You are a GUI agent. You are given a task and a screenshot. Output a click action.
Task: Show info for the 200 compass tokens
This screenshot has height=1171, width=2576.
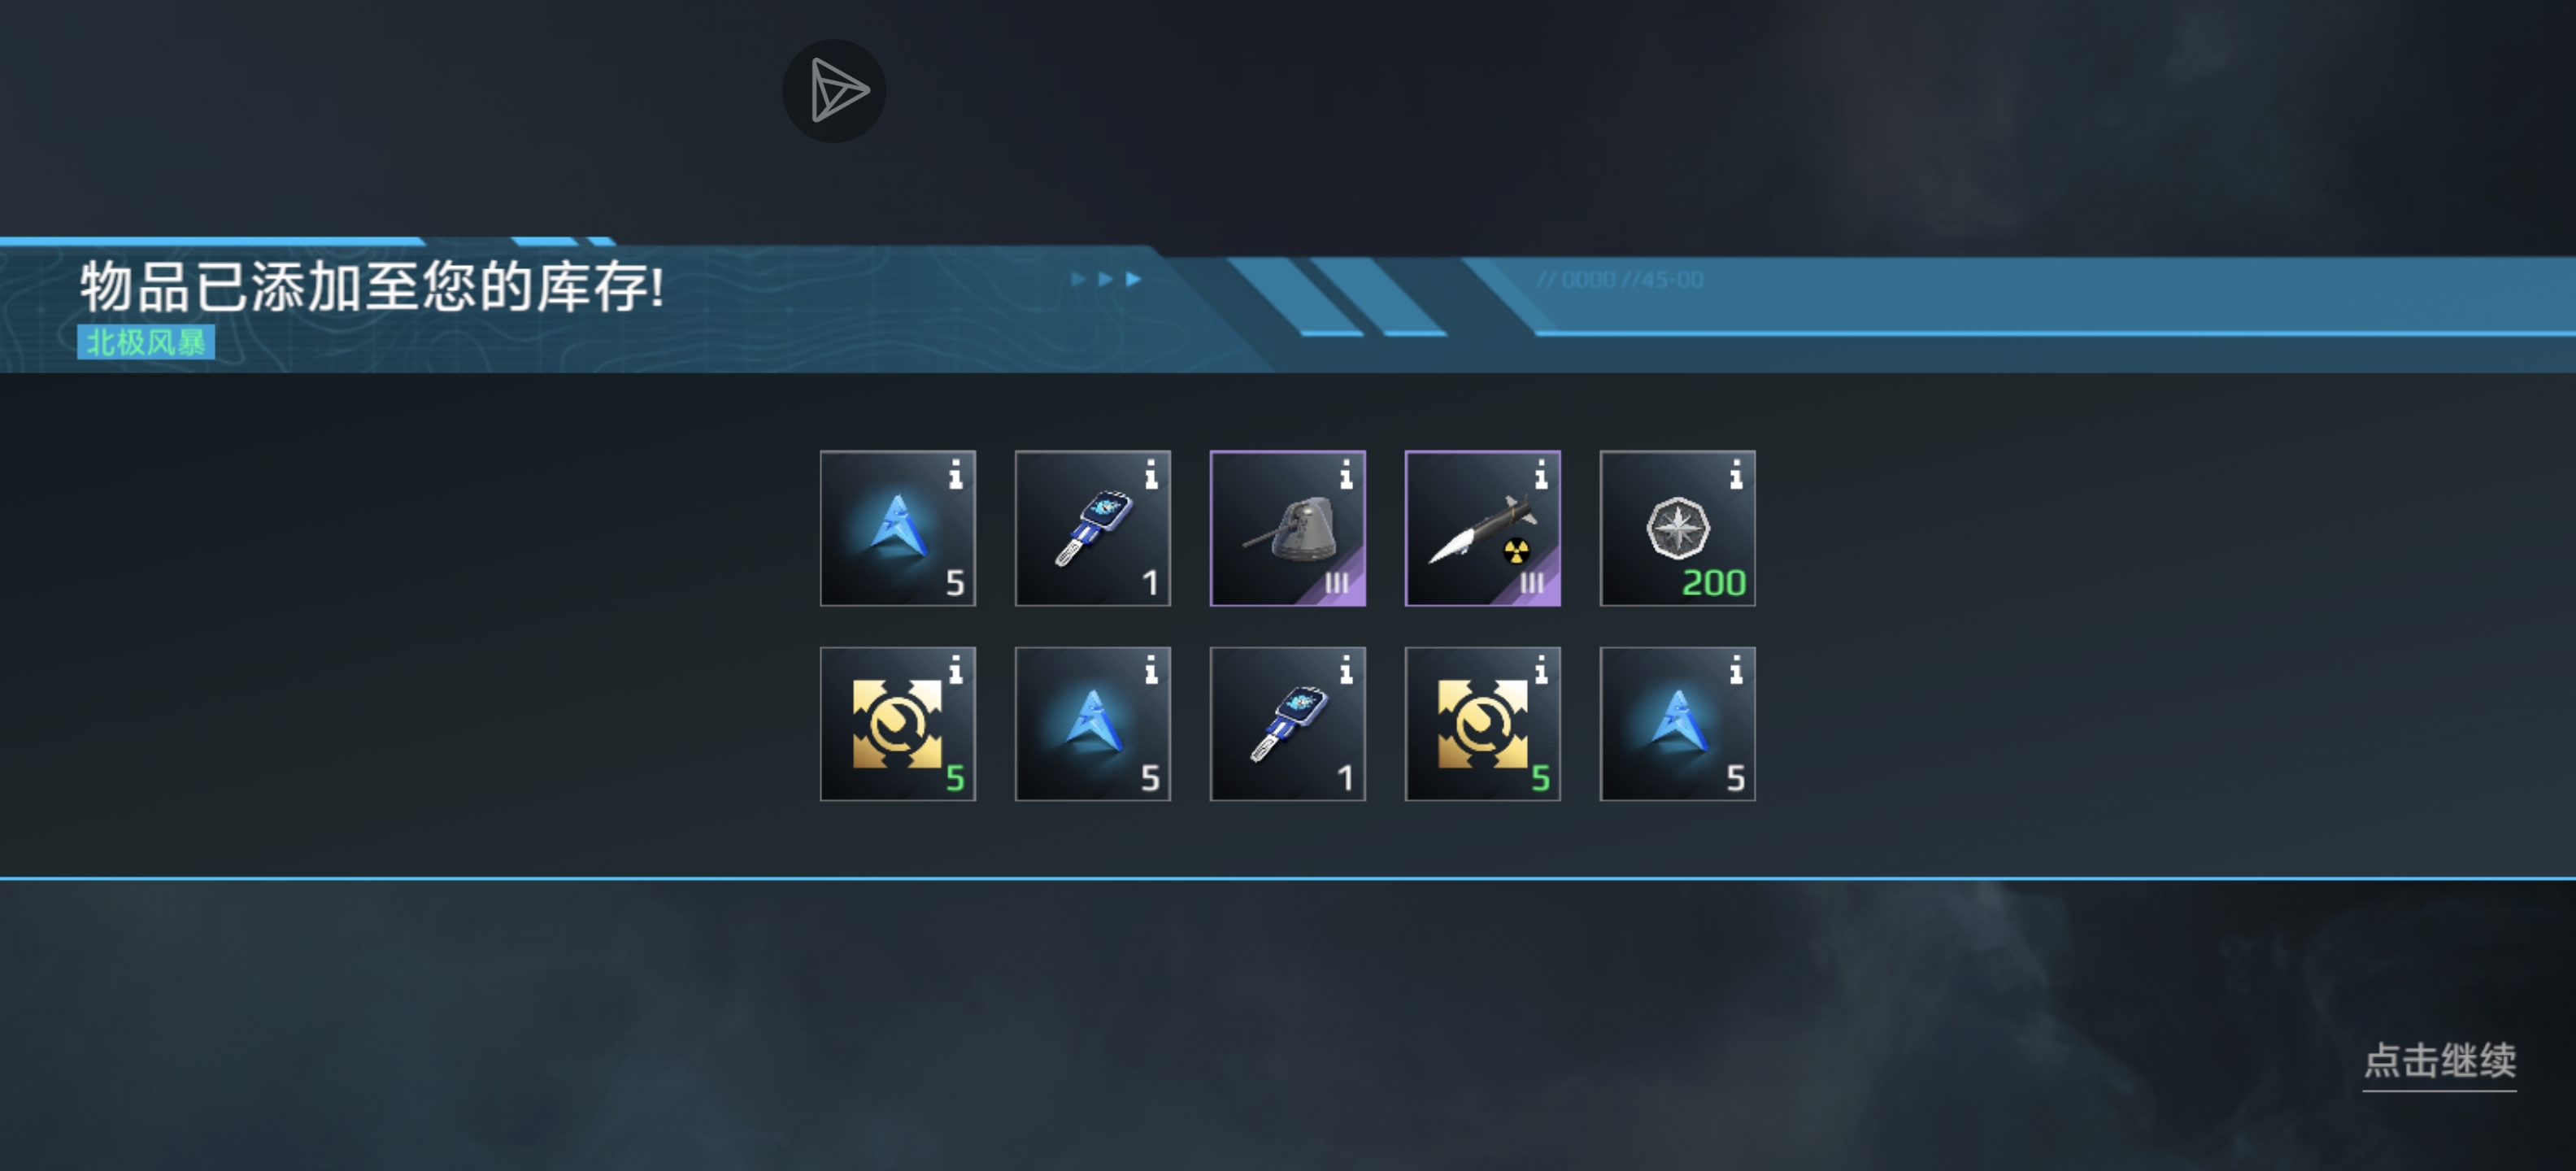pyautogui.click(x=1736, y=474)
